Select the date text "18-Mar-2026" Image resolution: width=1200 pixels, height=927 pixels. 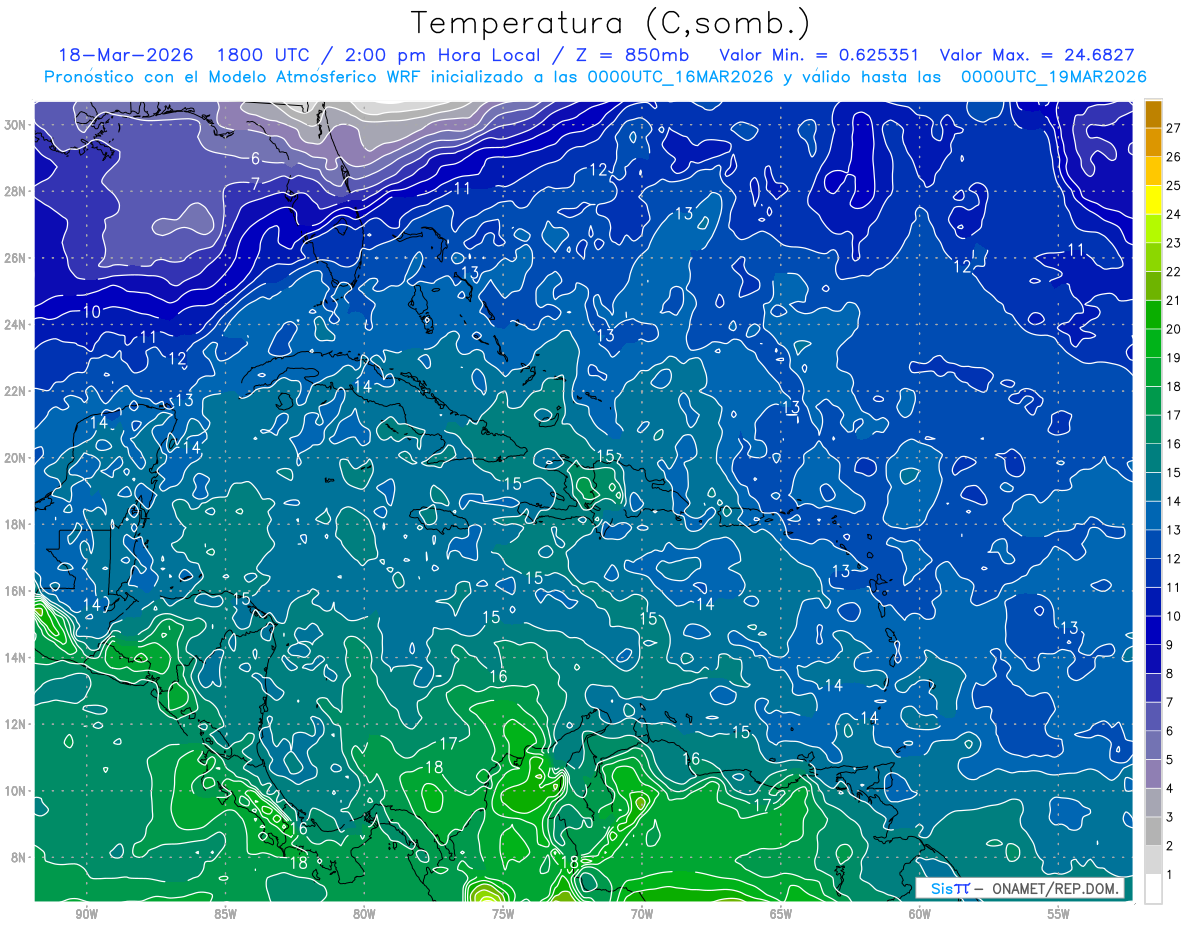tap(124, 55)
